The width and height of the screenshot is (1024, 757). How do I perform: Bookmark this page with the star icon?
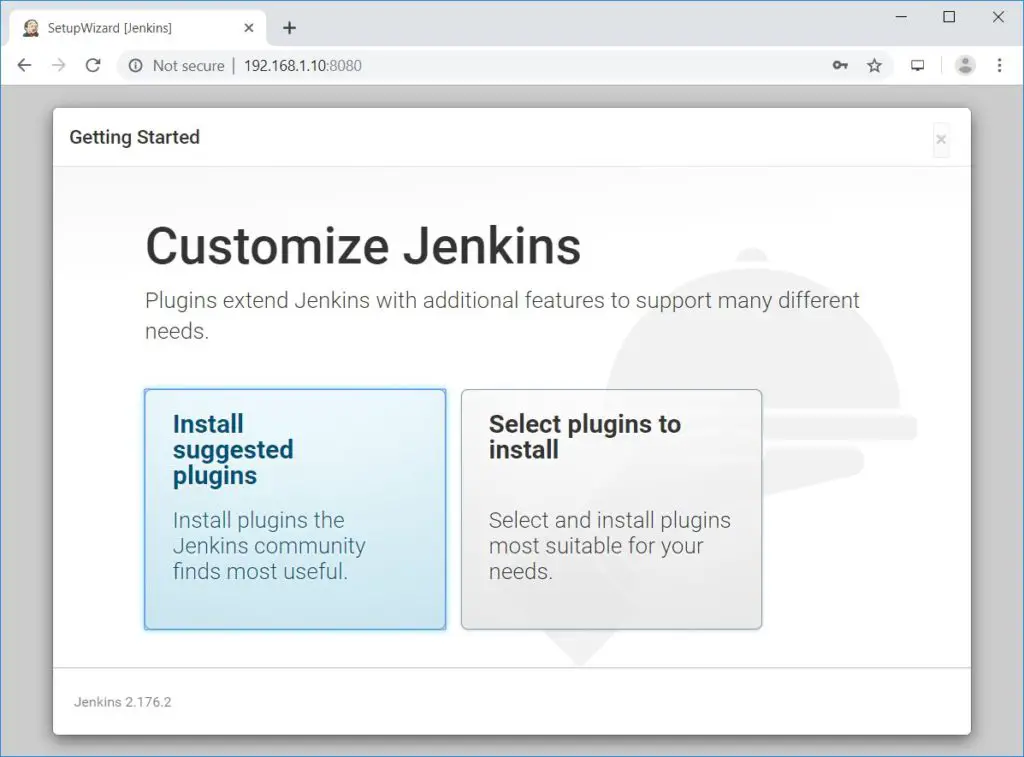(x=874, y=65)
